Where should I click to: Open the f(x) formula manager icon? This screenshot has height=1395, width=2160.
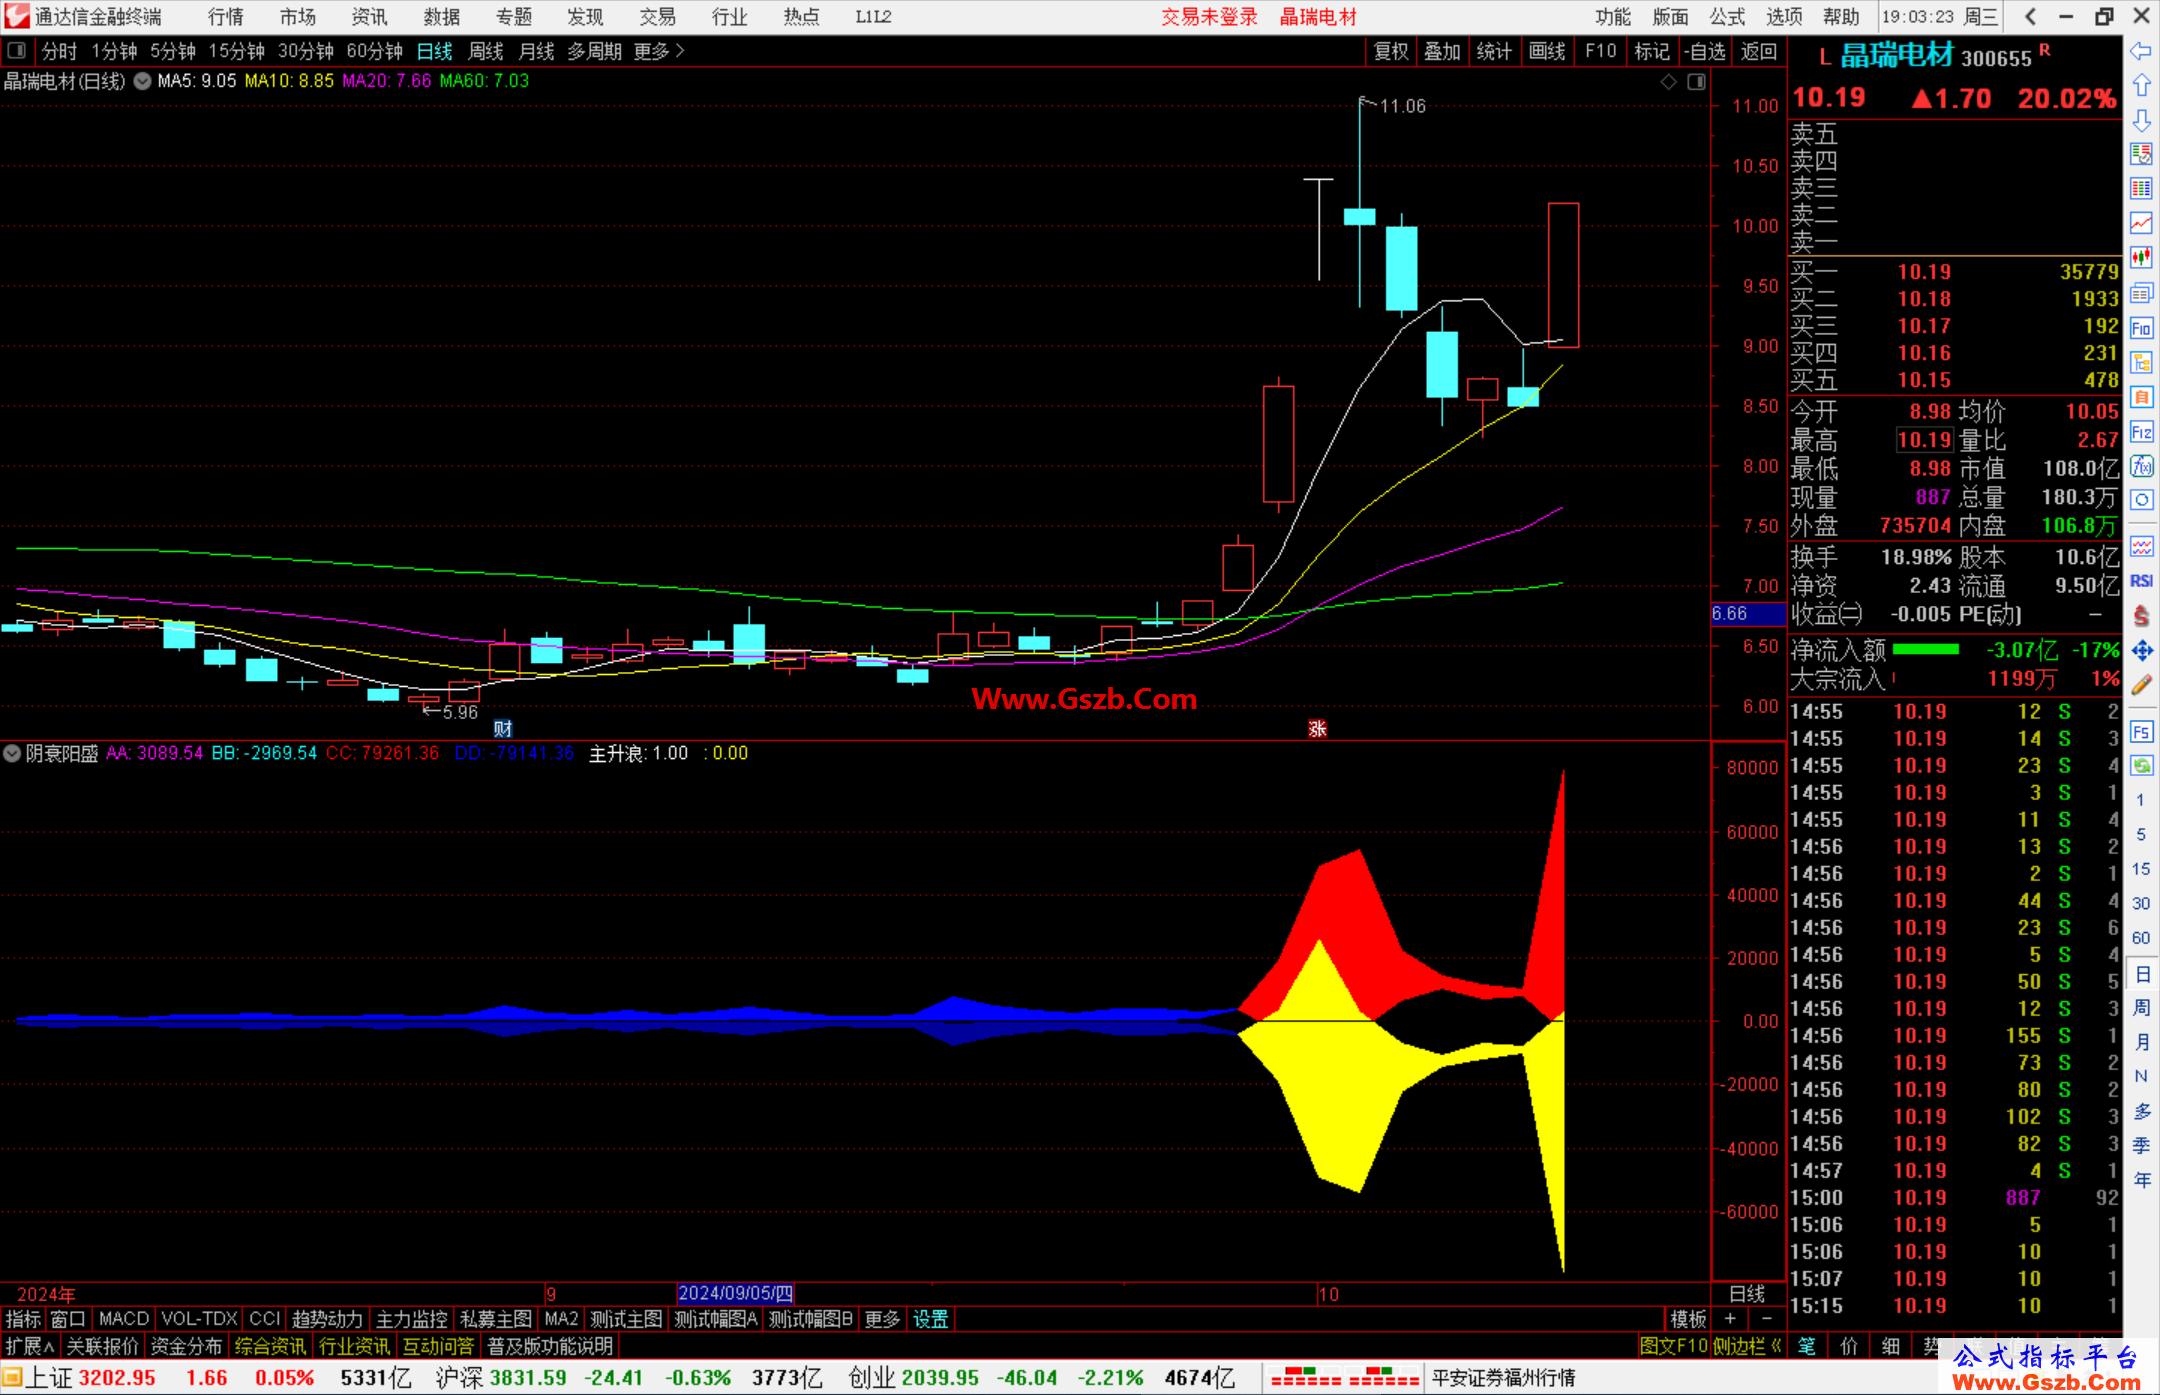(2141, 466)
